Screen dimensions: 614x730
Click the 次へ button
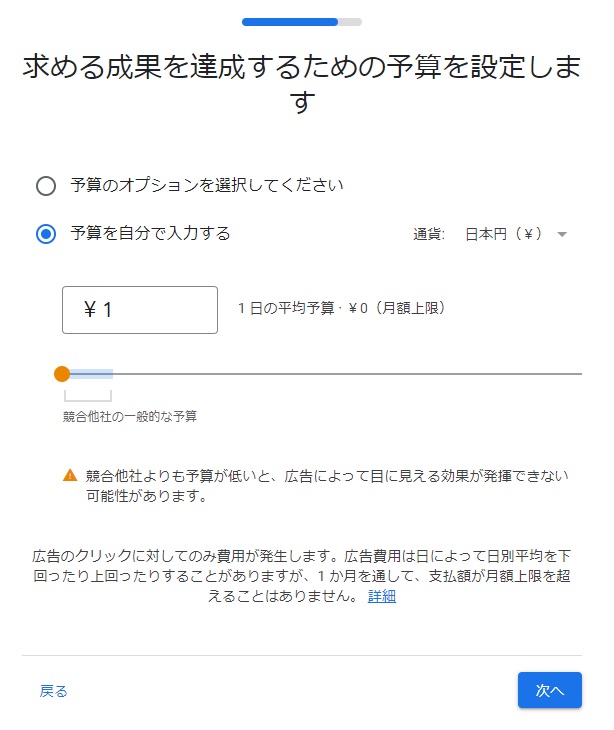pyautogui.click(x=550, y=690)
